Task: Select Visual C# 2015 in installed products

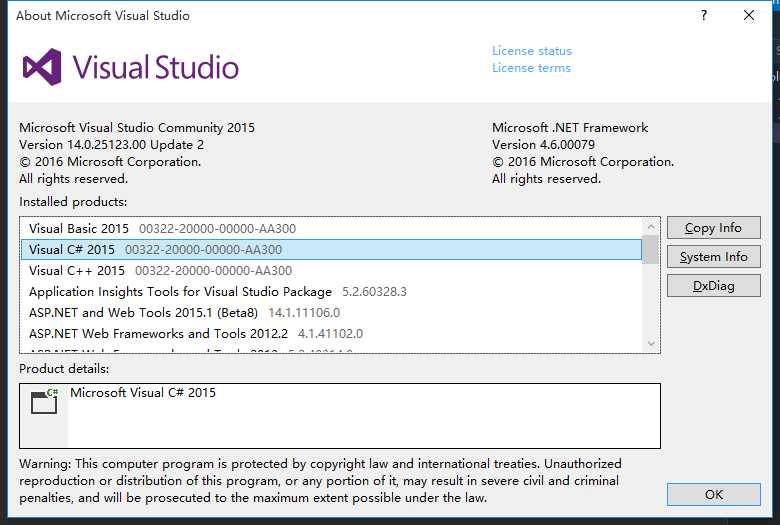Action: 331,249
